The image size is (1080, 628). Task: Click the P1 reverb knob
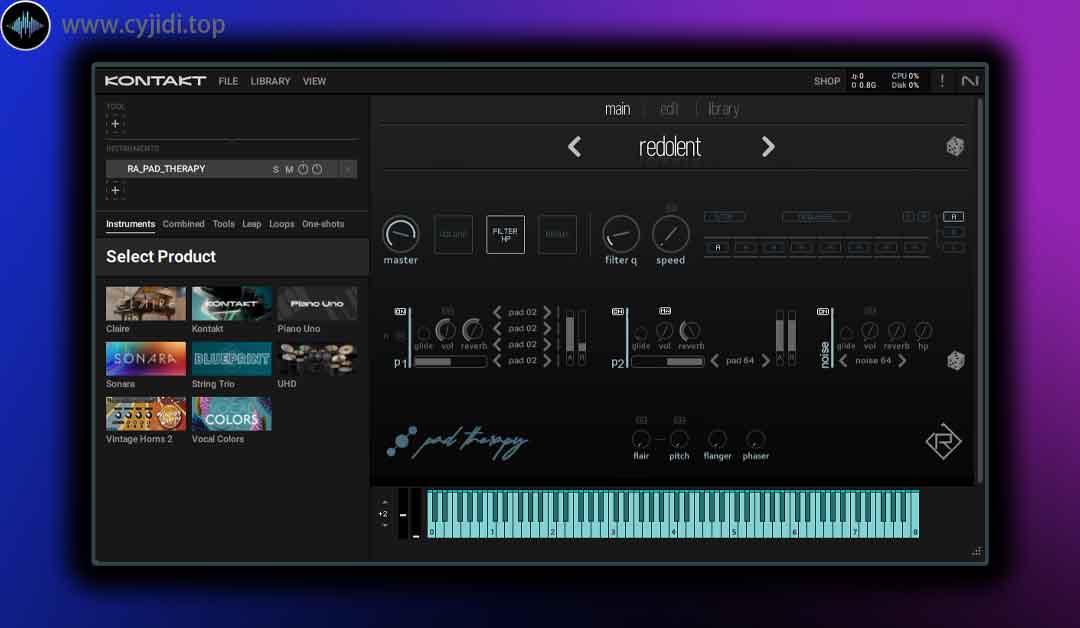(x=472, y=330)
